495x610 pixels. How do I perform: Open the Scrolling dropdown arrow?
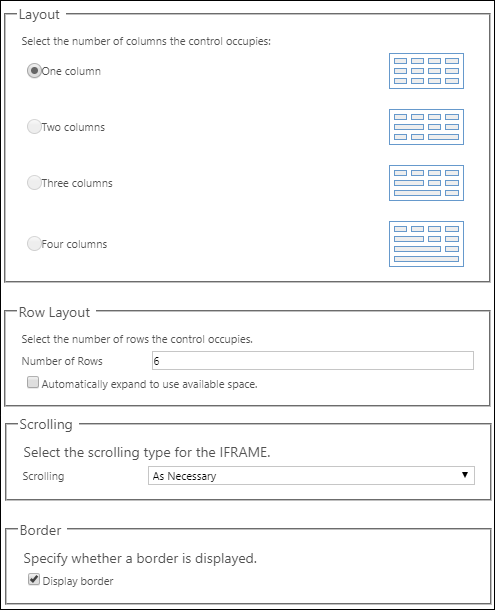(x=465, y=475)
